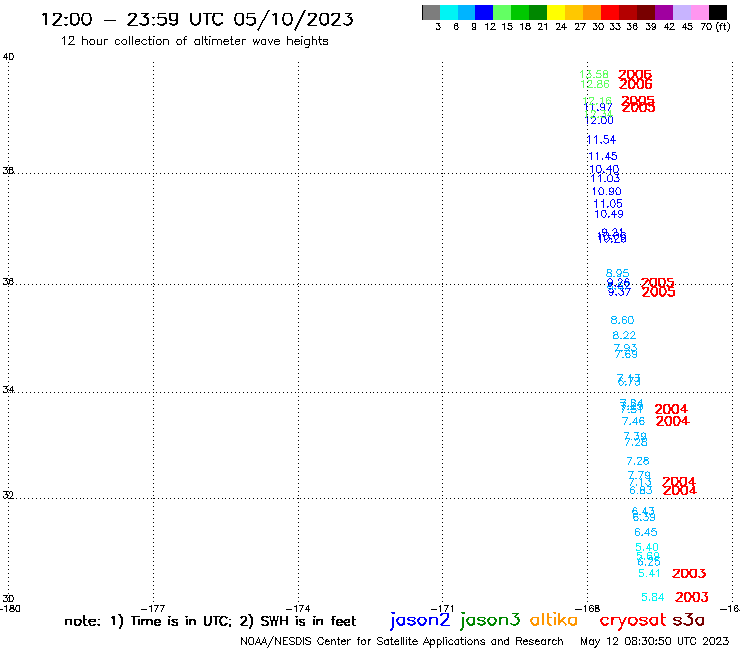This screenshot has width=740, height=650.
Task: Click the 10.90 wave height value
Action: (606, 191)
